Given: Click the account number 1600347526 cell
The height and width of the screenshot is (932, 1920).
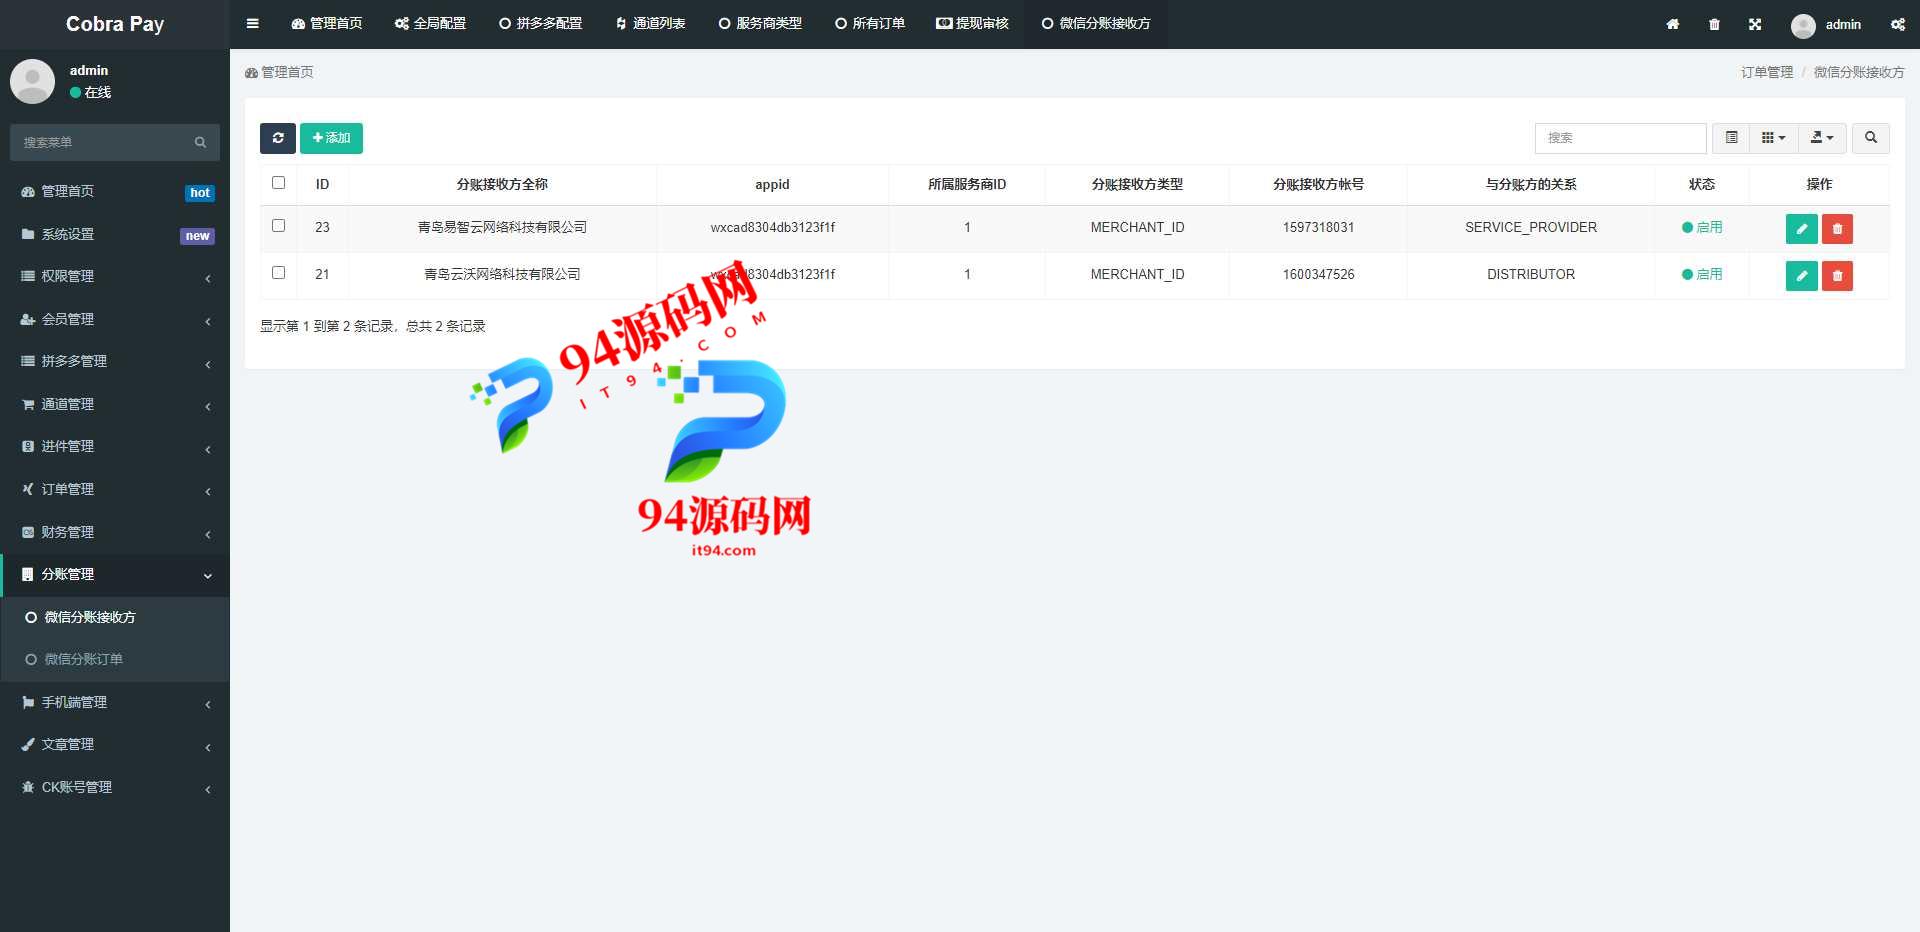Looking at the screenshot, I should [1318, 275].
